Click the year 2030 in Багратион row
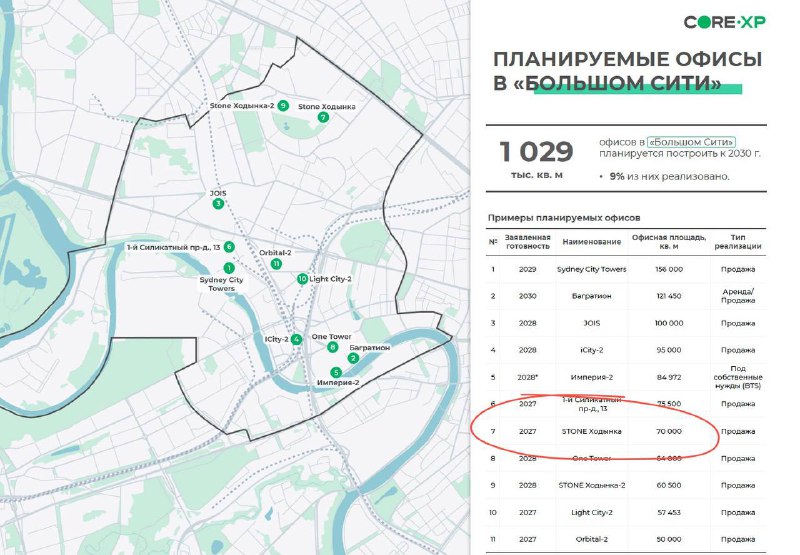This screenshot has height=555, width=800. 528,296
